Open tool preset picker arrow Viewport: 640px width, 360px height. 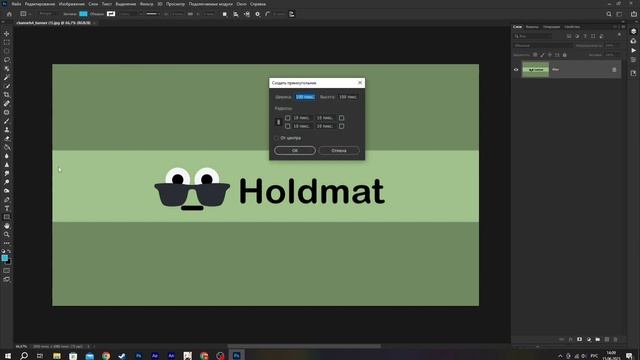tap(29, 14)
